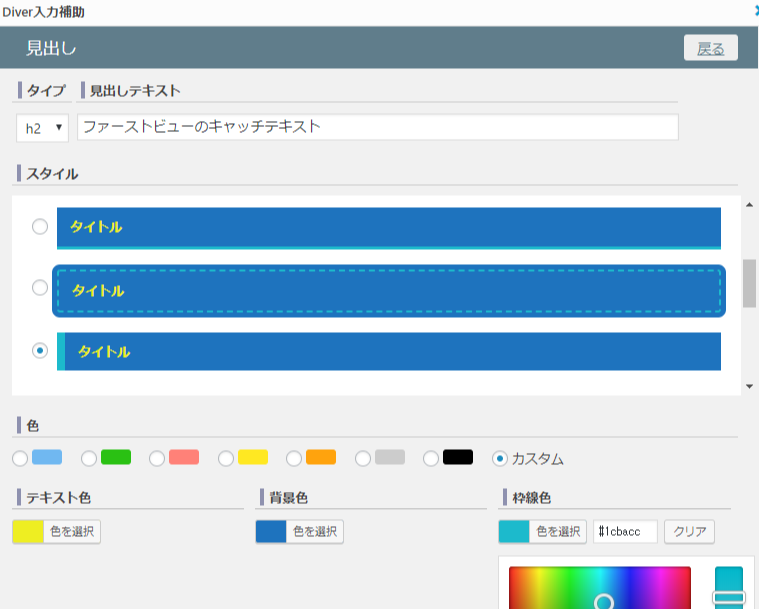Select the underline title style radio button
759x609 pixels.
(x=40, y=227)
